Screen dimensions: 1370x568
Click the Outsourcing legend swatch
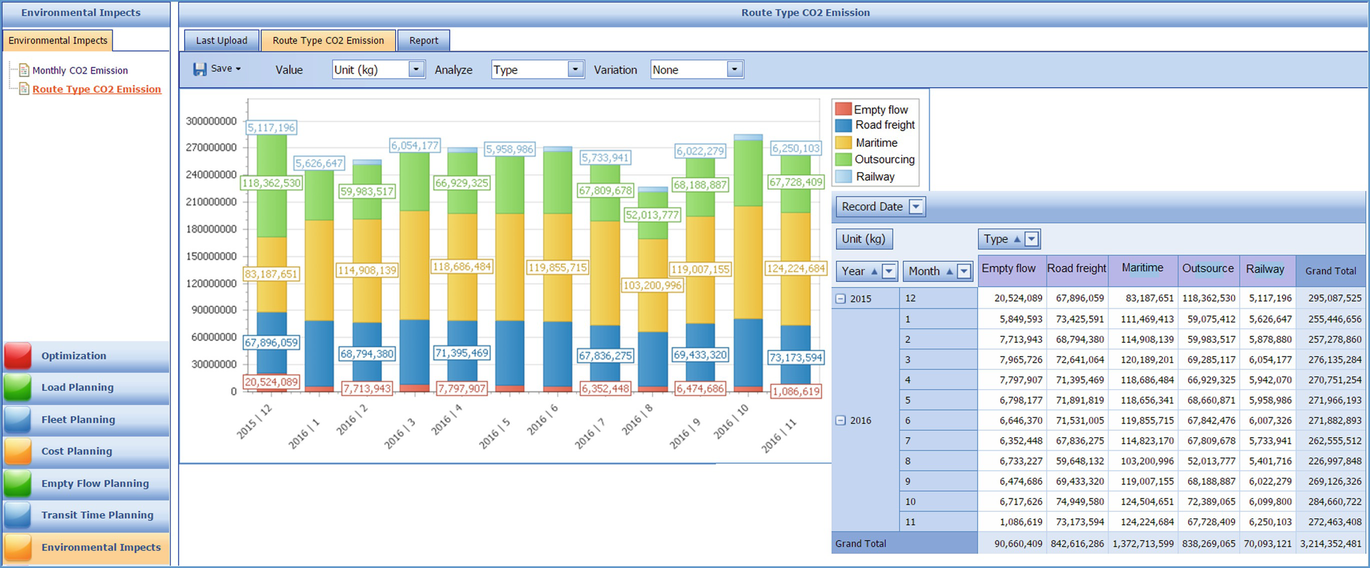pos(843,160)
